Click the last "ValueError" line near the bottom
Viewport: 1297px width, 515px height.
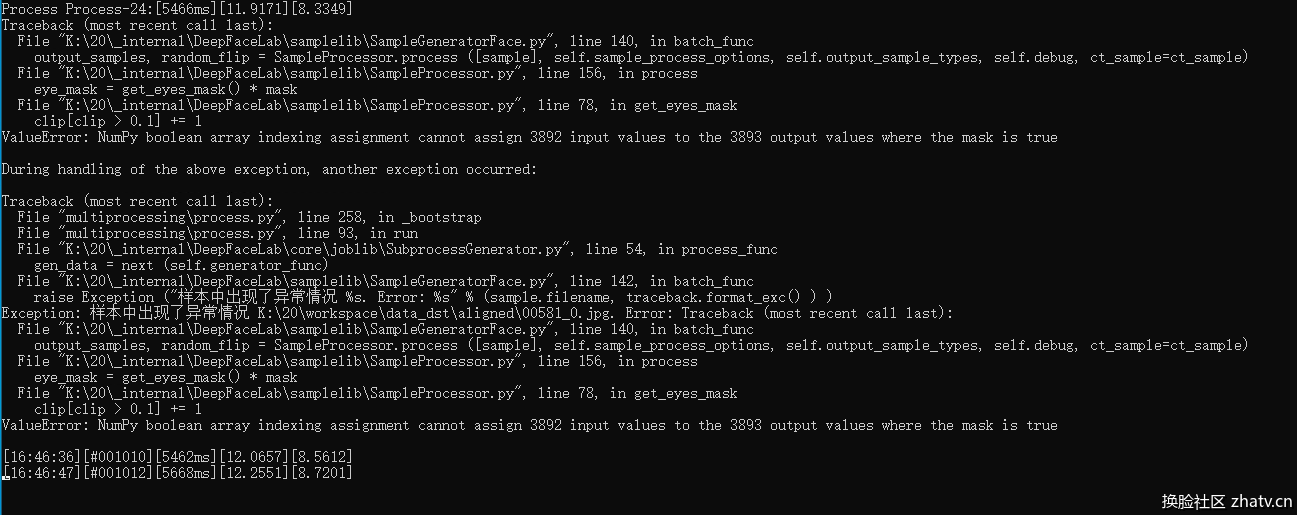pos(529,425)
